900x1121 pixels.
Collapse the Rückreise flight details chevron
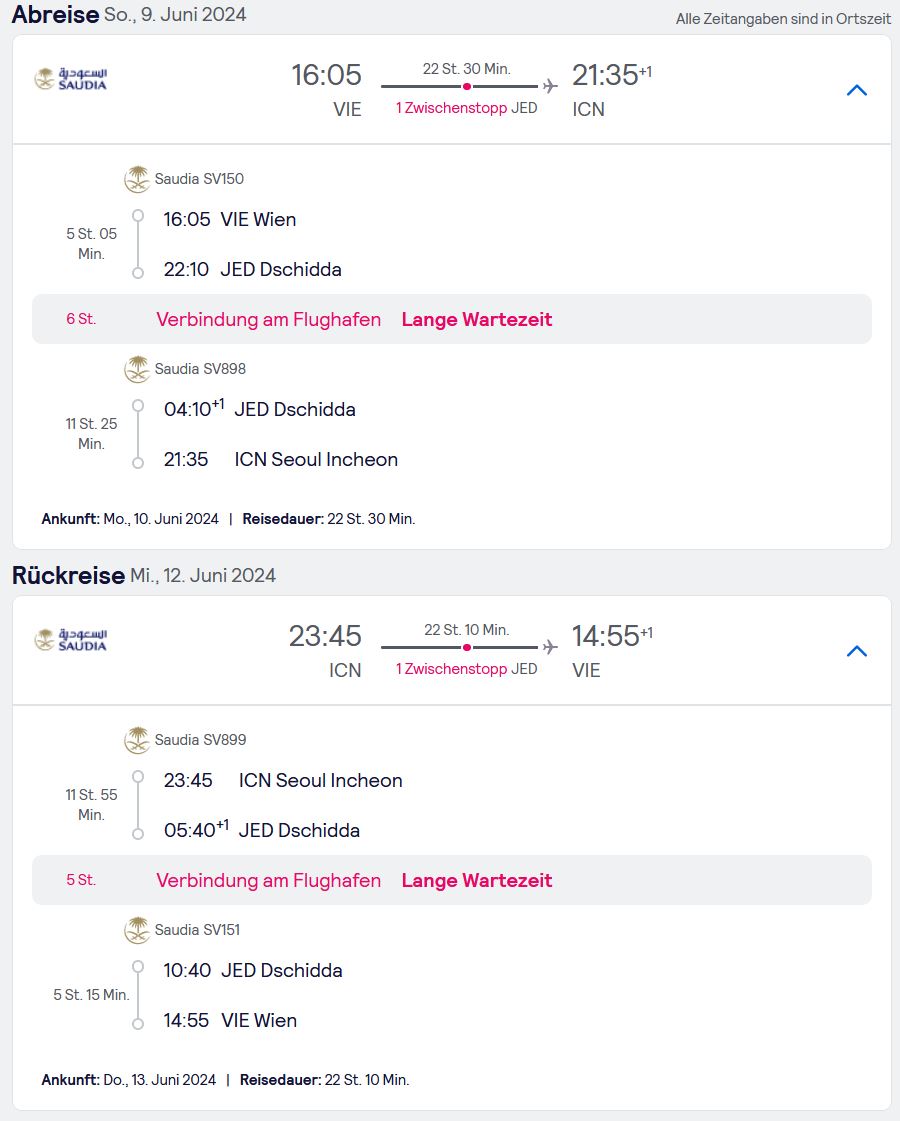[856, 651]
